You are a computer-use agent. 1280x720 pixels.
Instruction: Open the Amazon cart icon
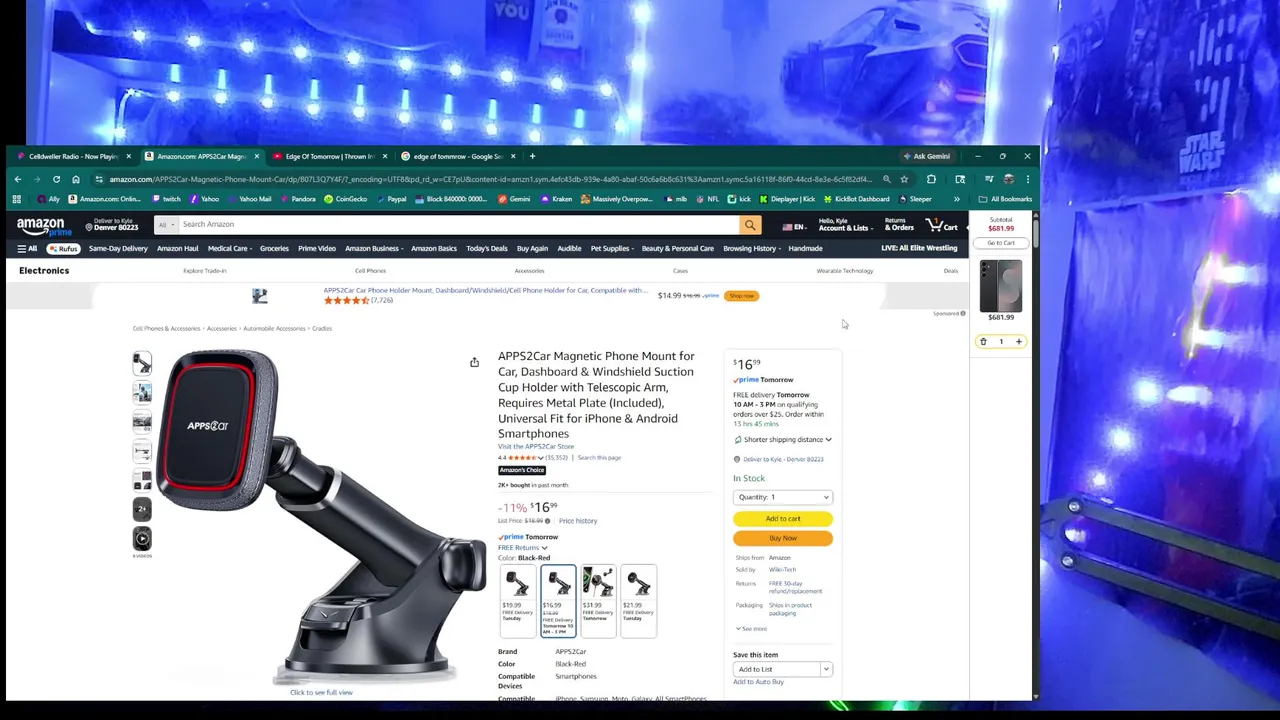pos(941,225)
